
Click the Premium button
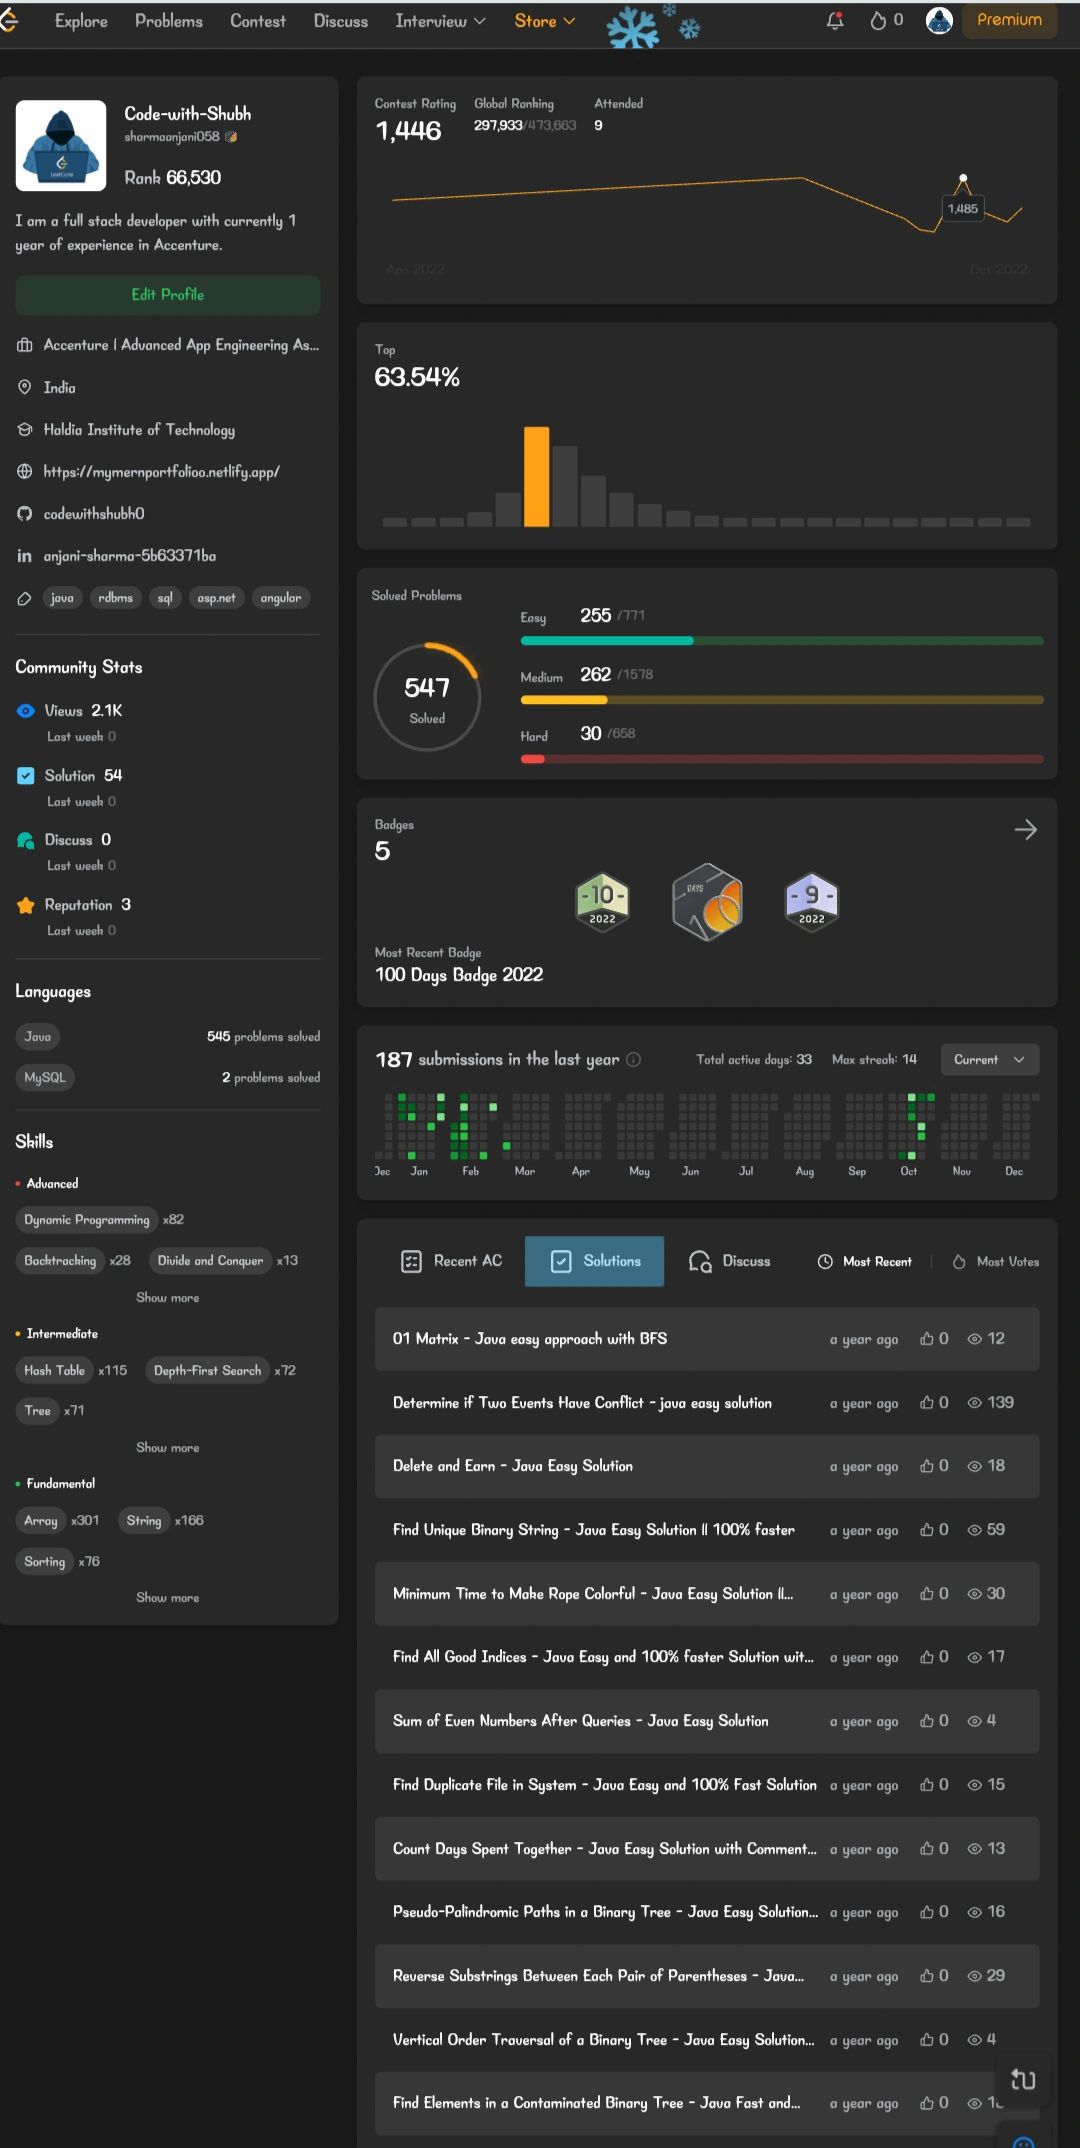tap(1010, 20)
